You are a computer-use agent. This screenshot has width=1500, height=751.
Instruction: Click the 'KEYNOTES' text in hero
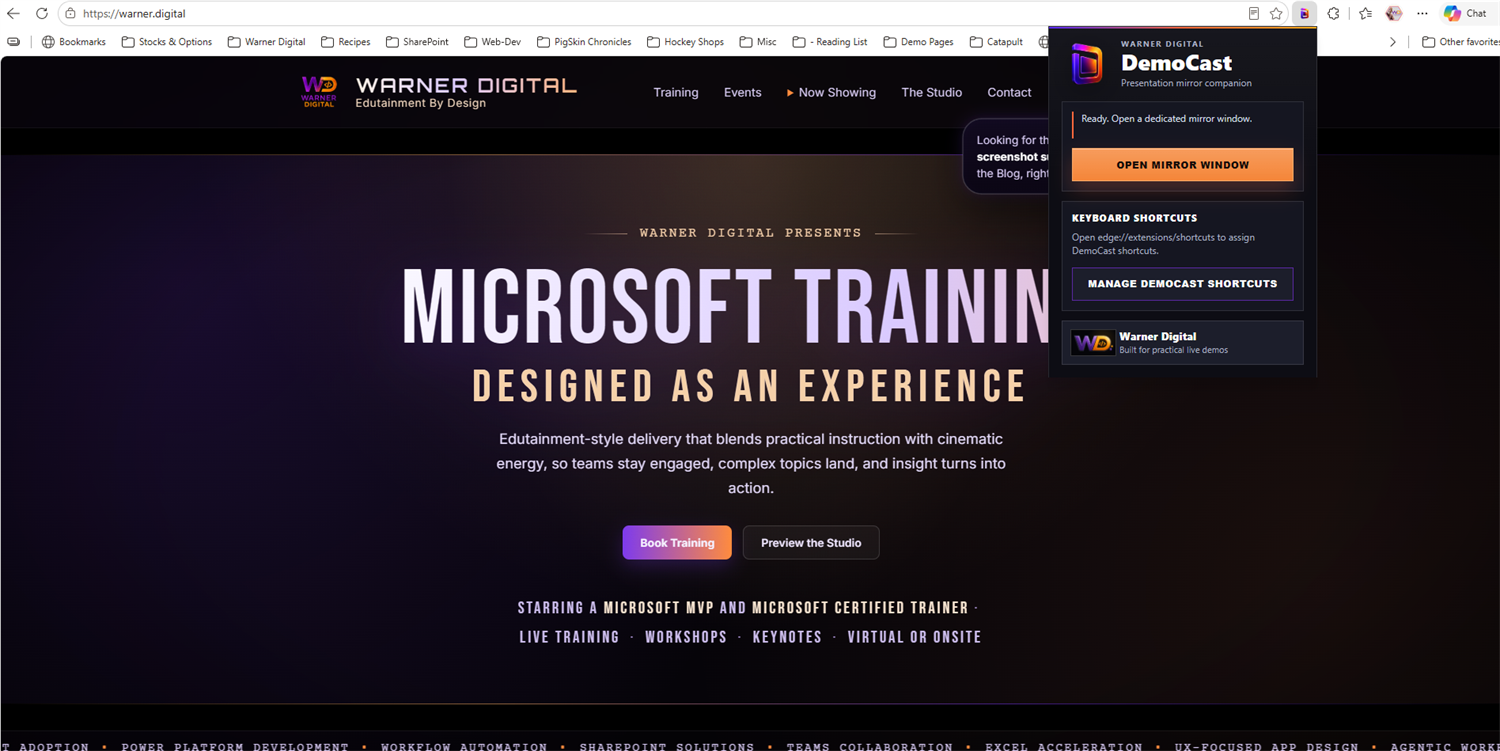(x=787, y=637)
